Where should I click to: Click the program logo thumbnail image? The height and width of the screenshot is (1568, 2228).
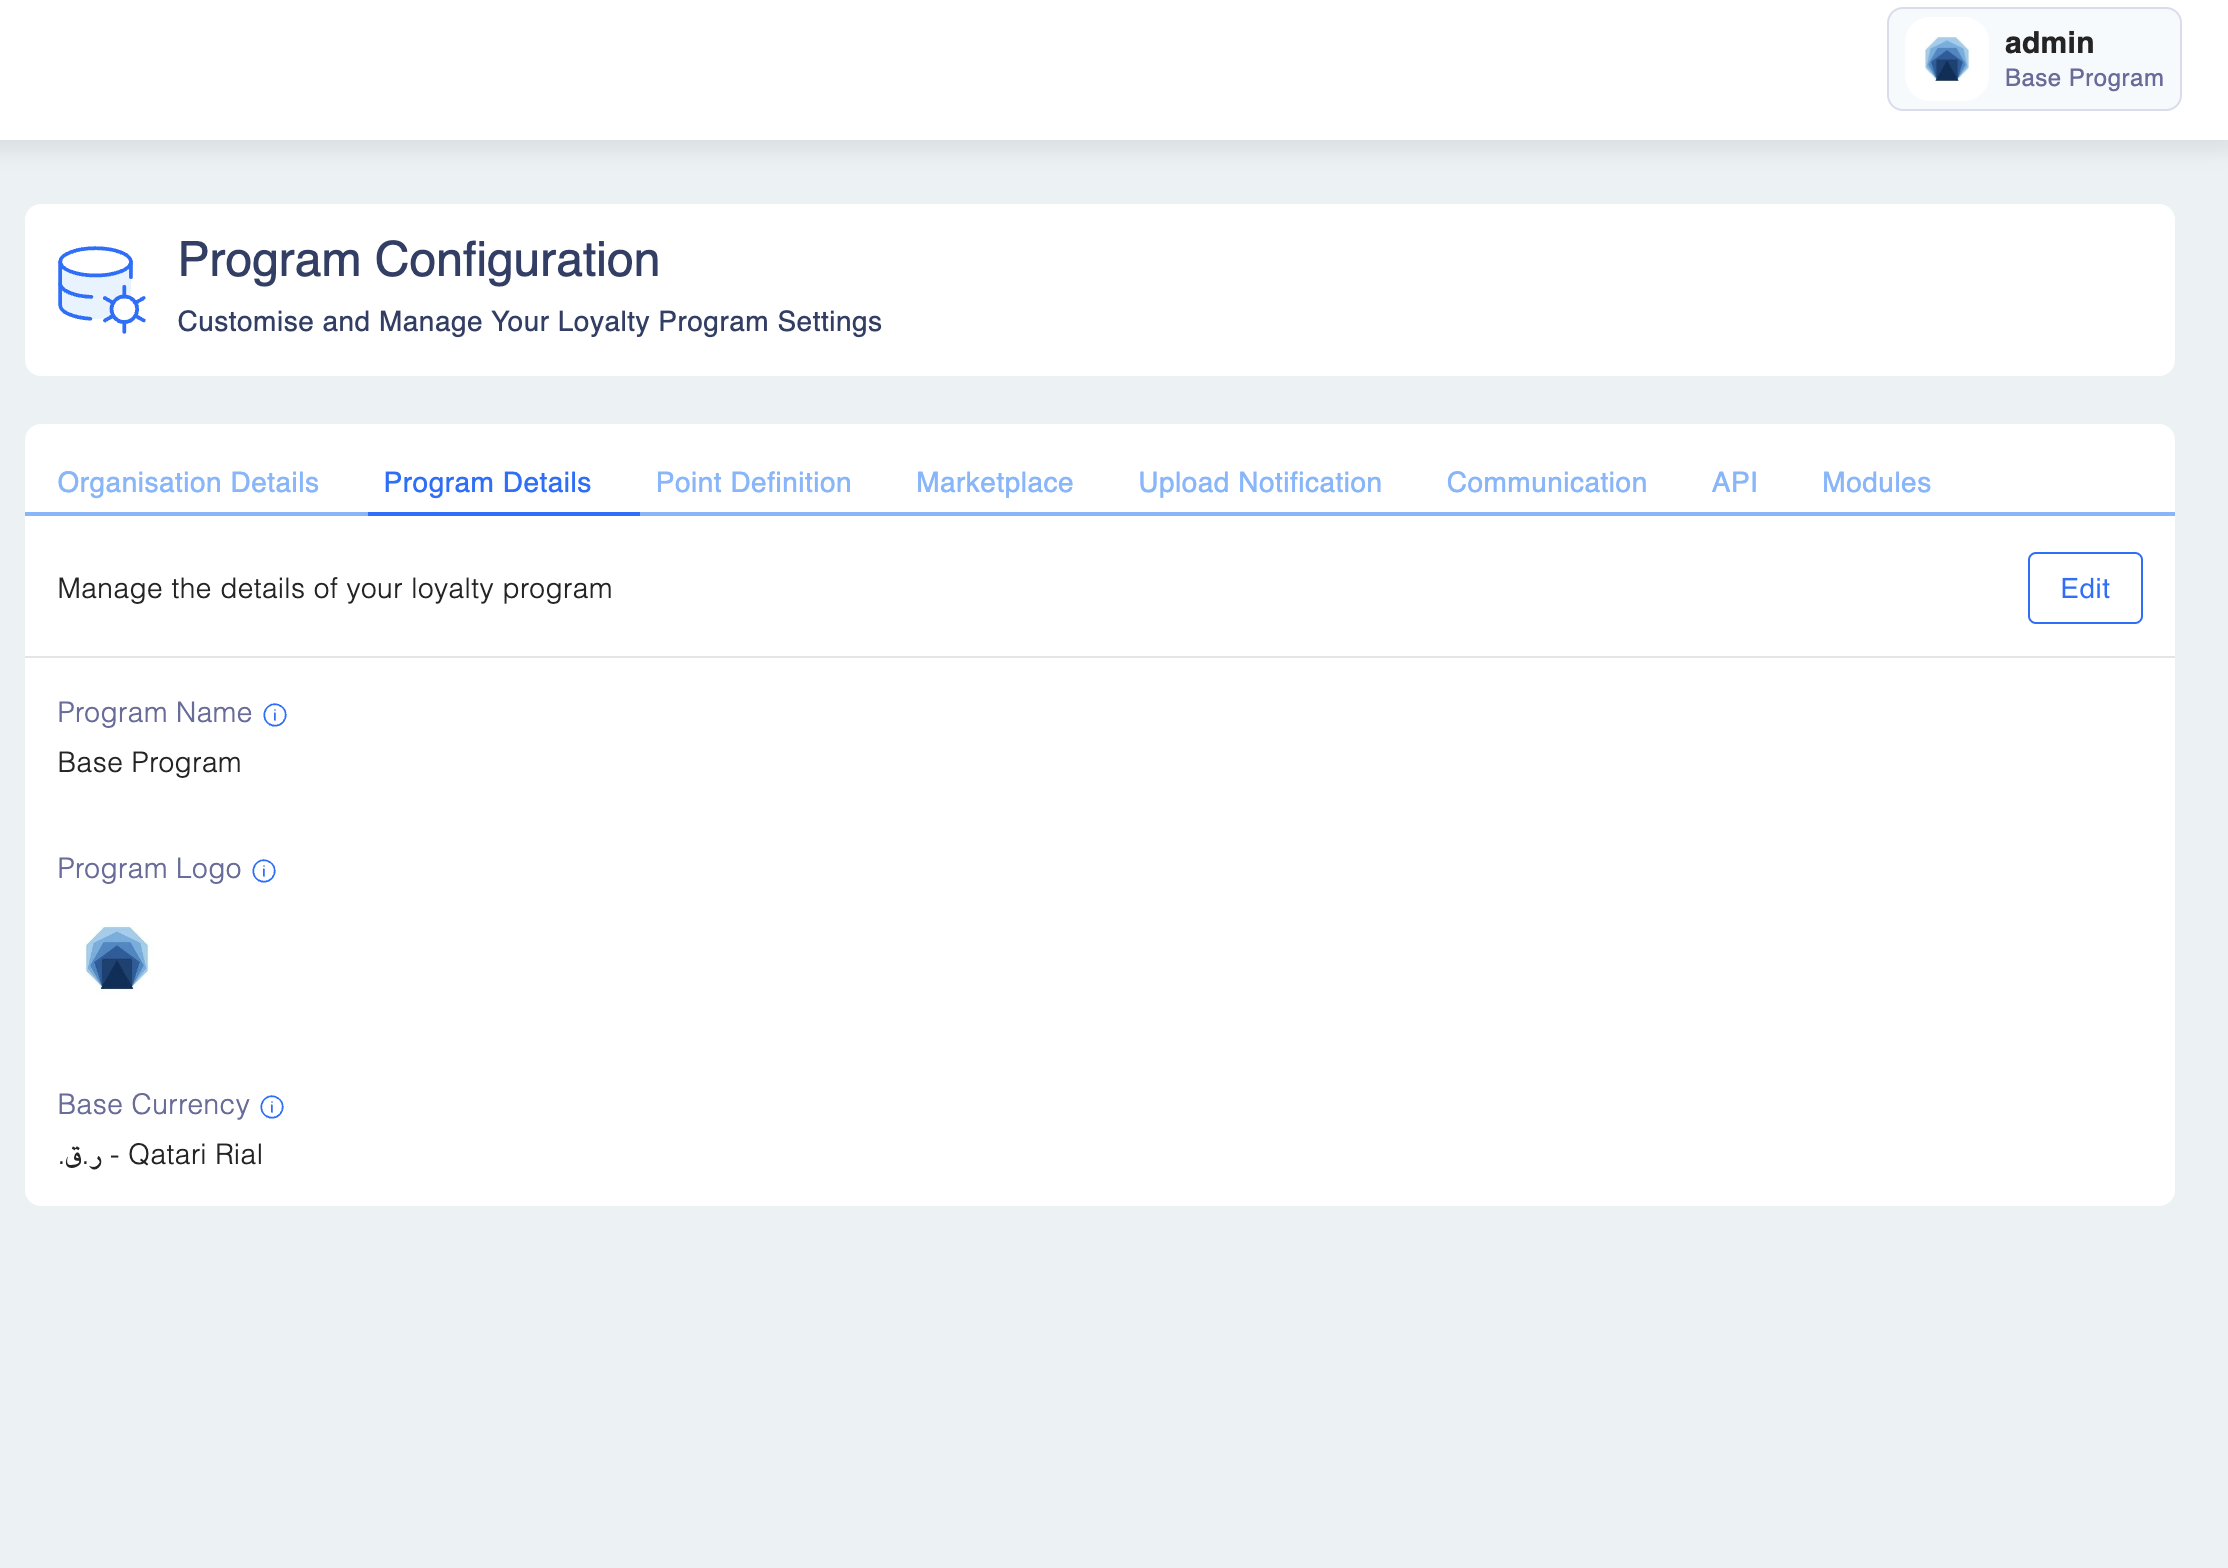pos(117,958)
